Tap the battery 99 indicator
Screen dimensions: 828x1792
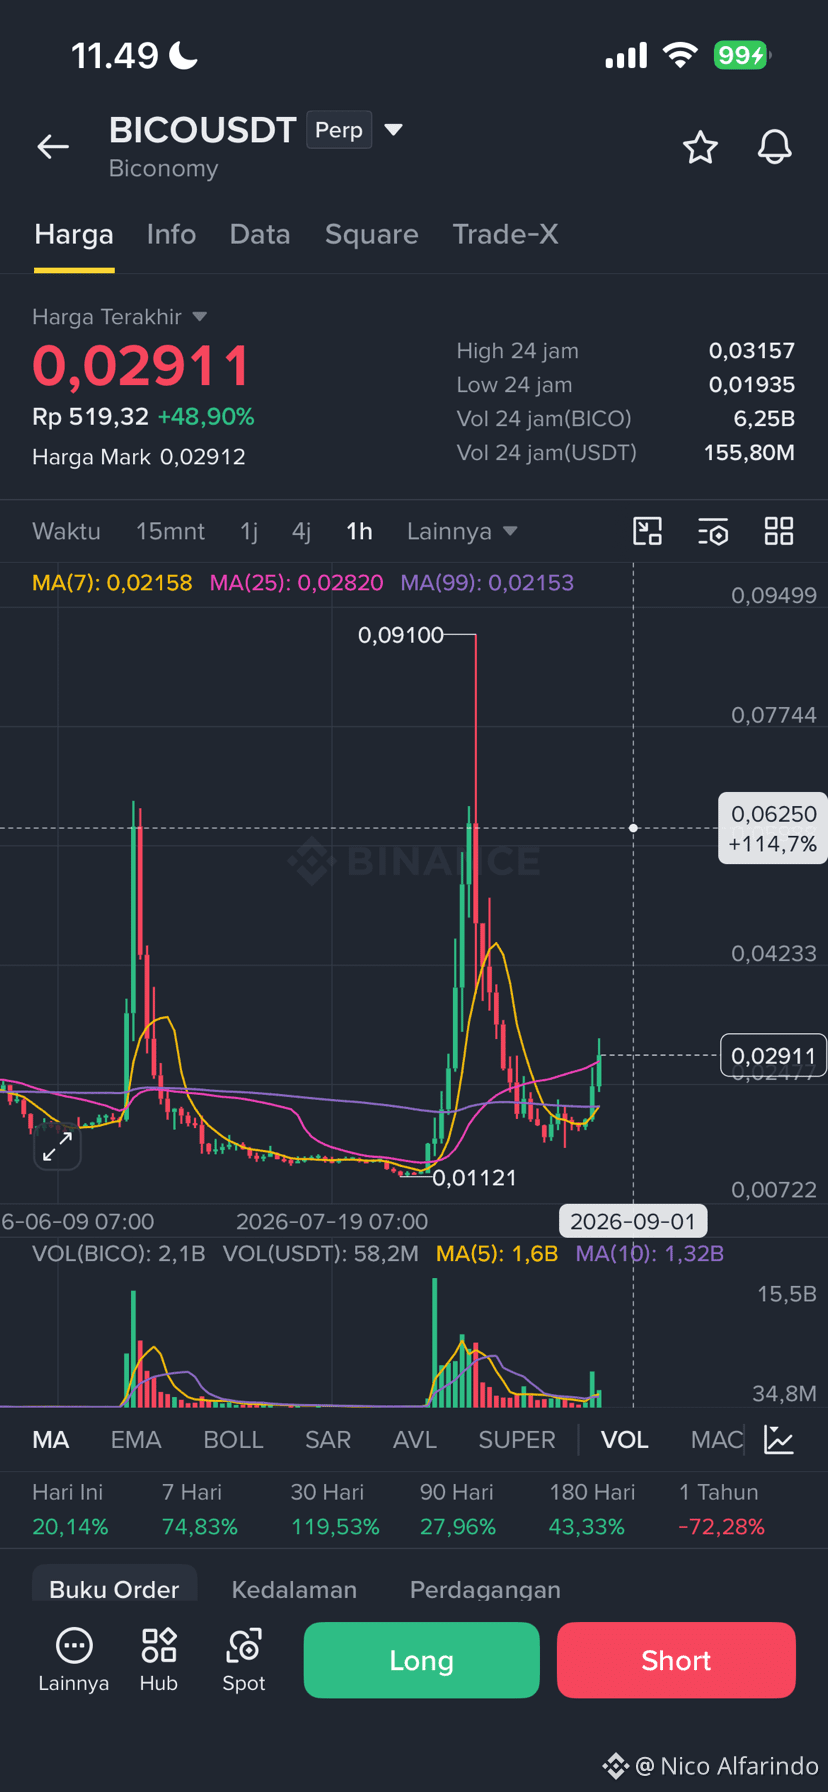[742, 55]
